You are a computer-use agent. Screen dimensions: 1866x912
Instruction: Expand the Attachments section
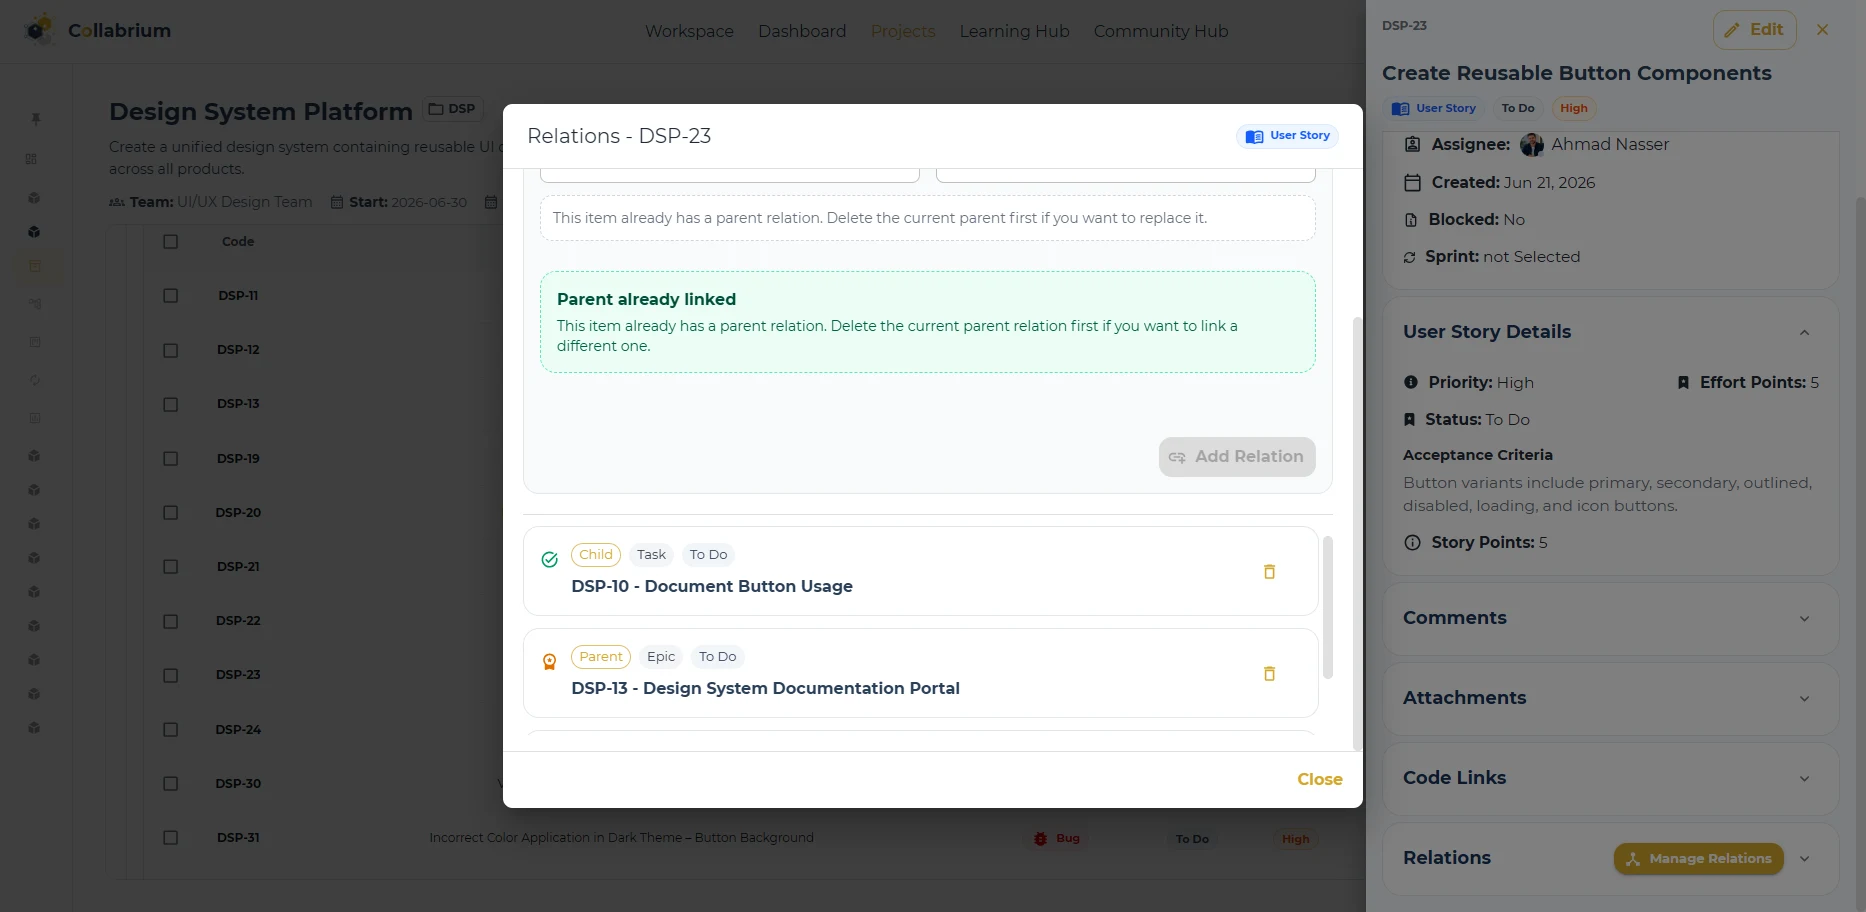[x=1804, y=699]
